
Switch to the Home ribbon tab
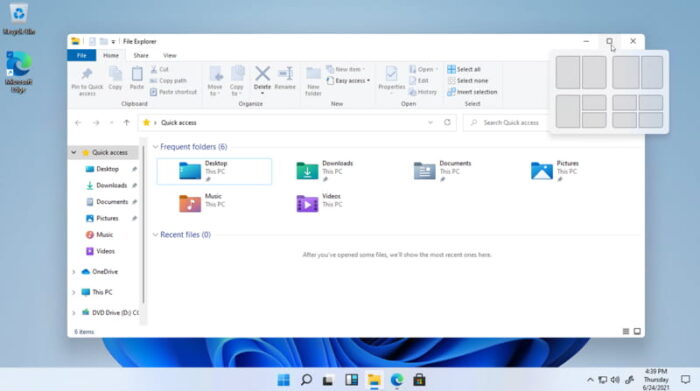tap(111, 55)
